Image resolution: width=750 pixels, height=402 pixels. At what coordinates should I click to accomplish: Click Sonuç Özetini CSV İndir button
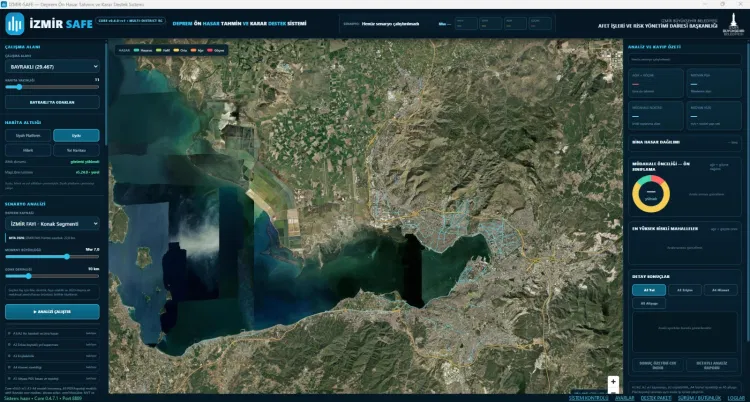point(658,365)
